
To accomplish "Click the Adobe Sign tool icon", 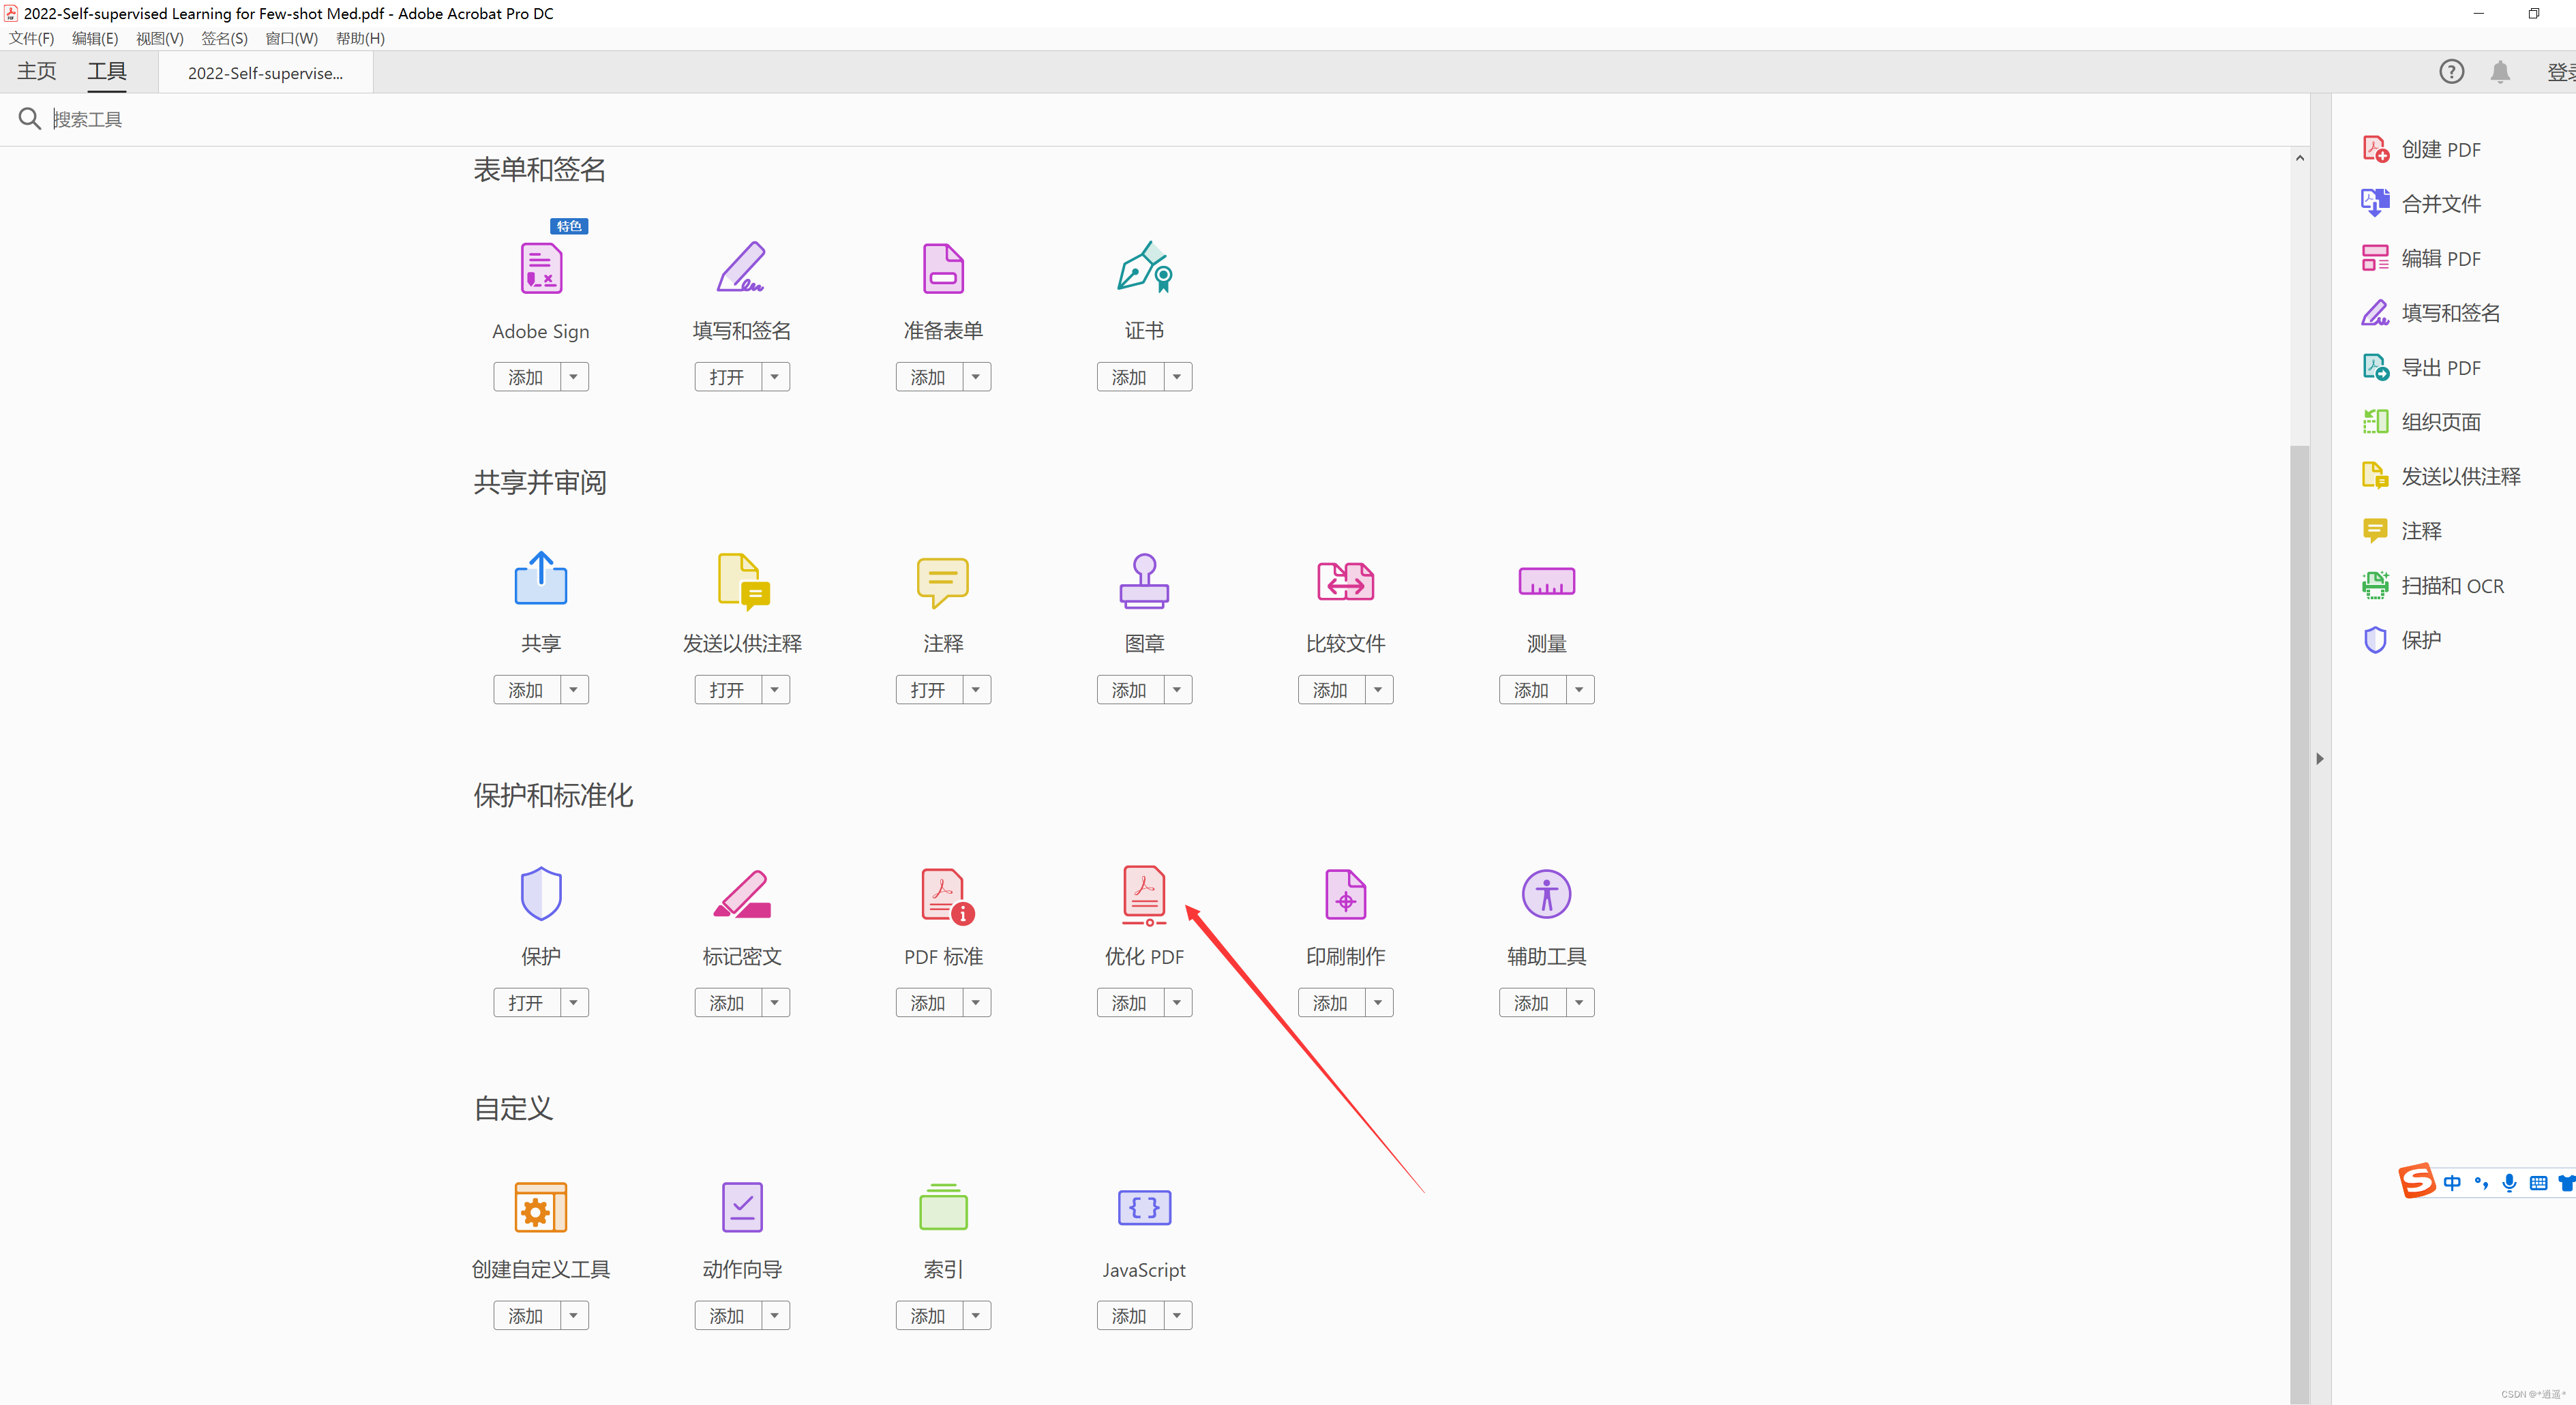I will click(x=541, y=268).
